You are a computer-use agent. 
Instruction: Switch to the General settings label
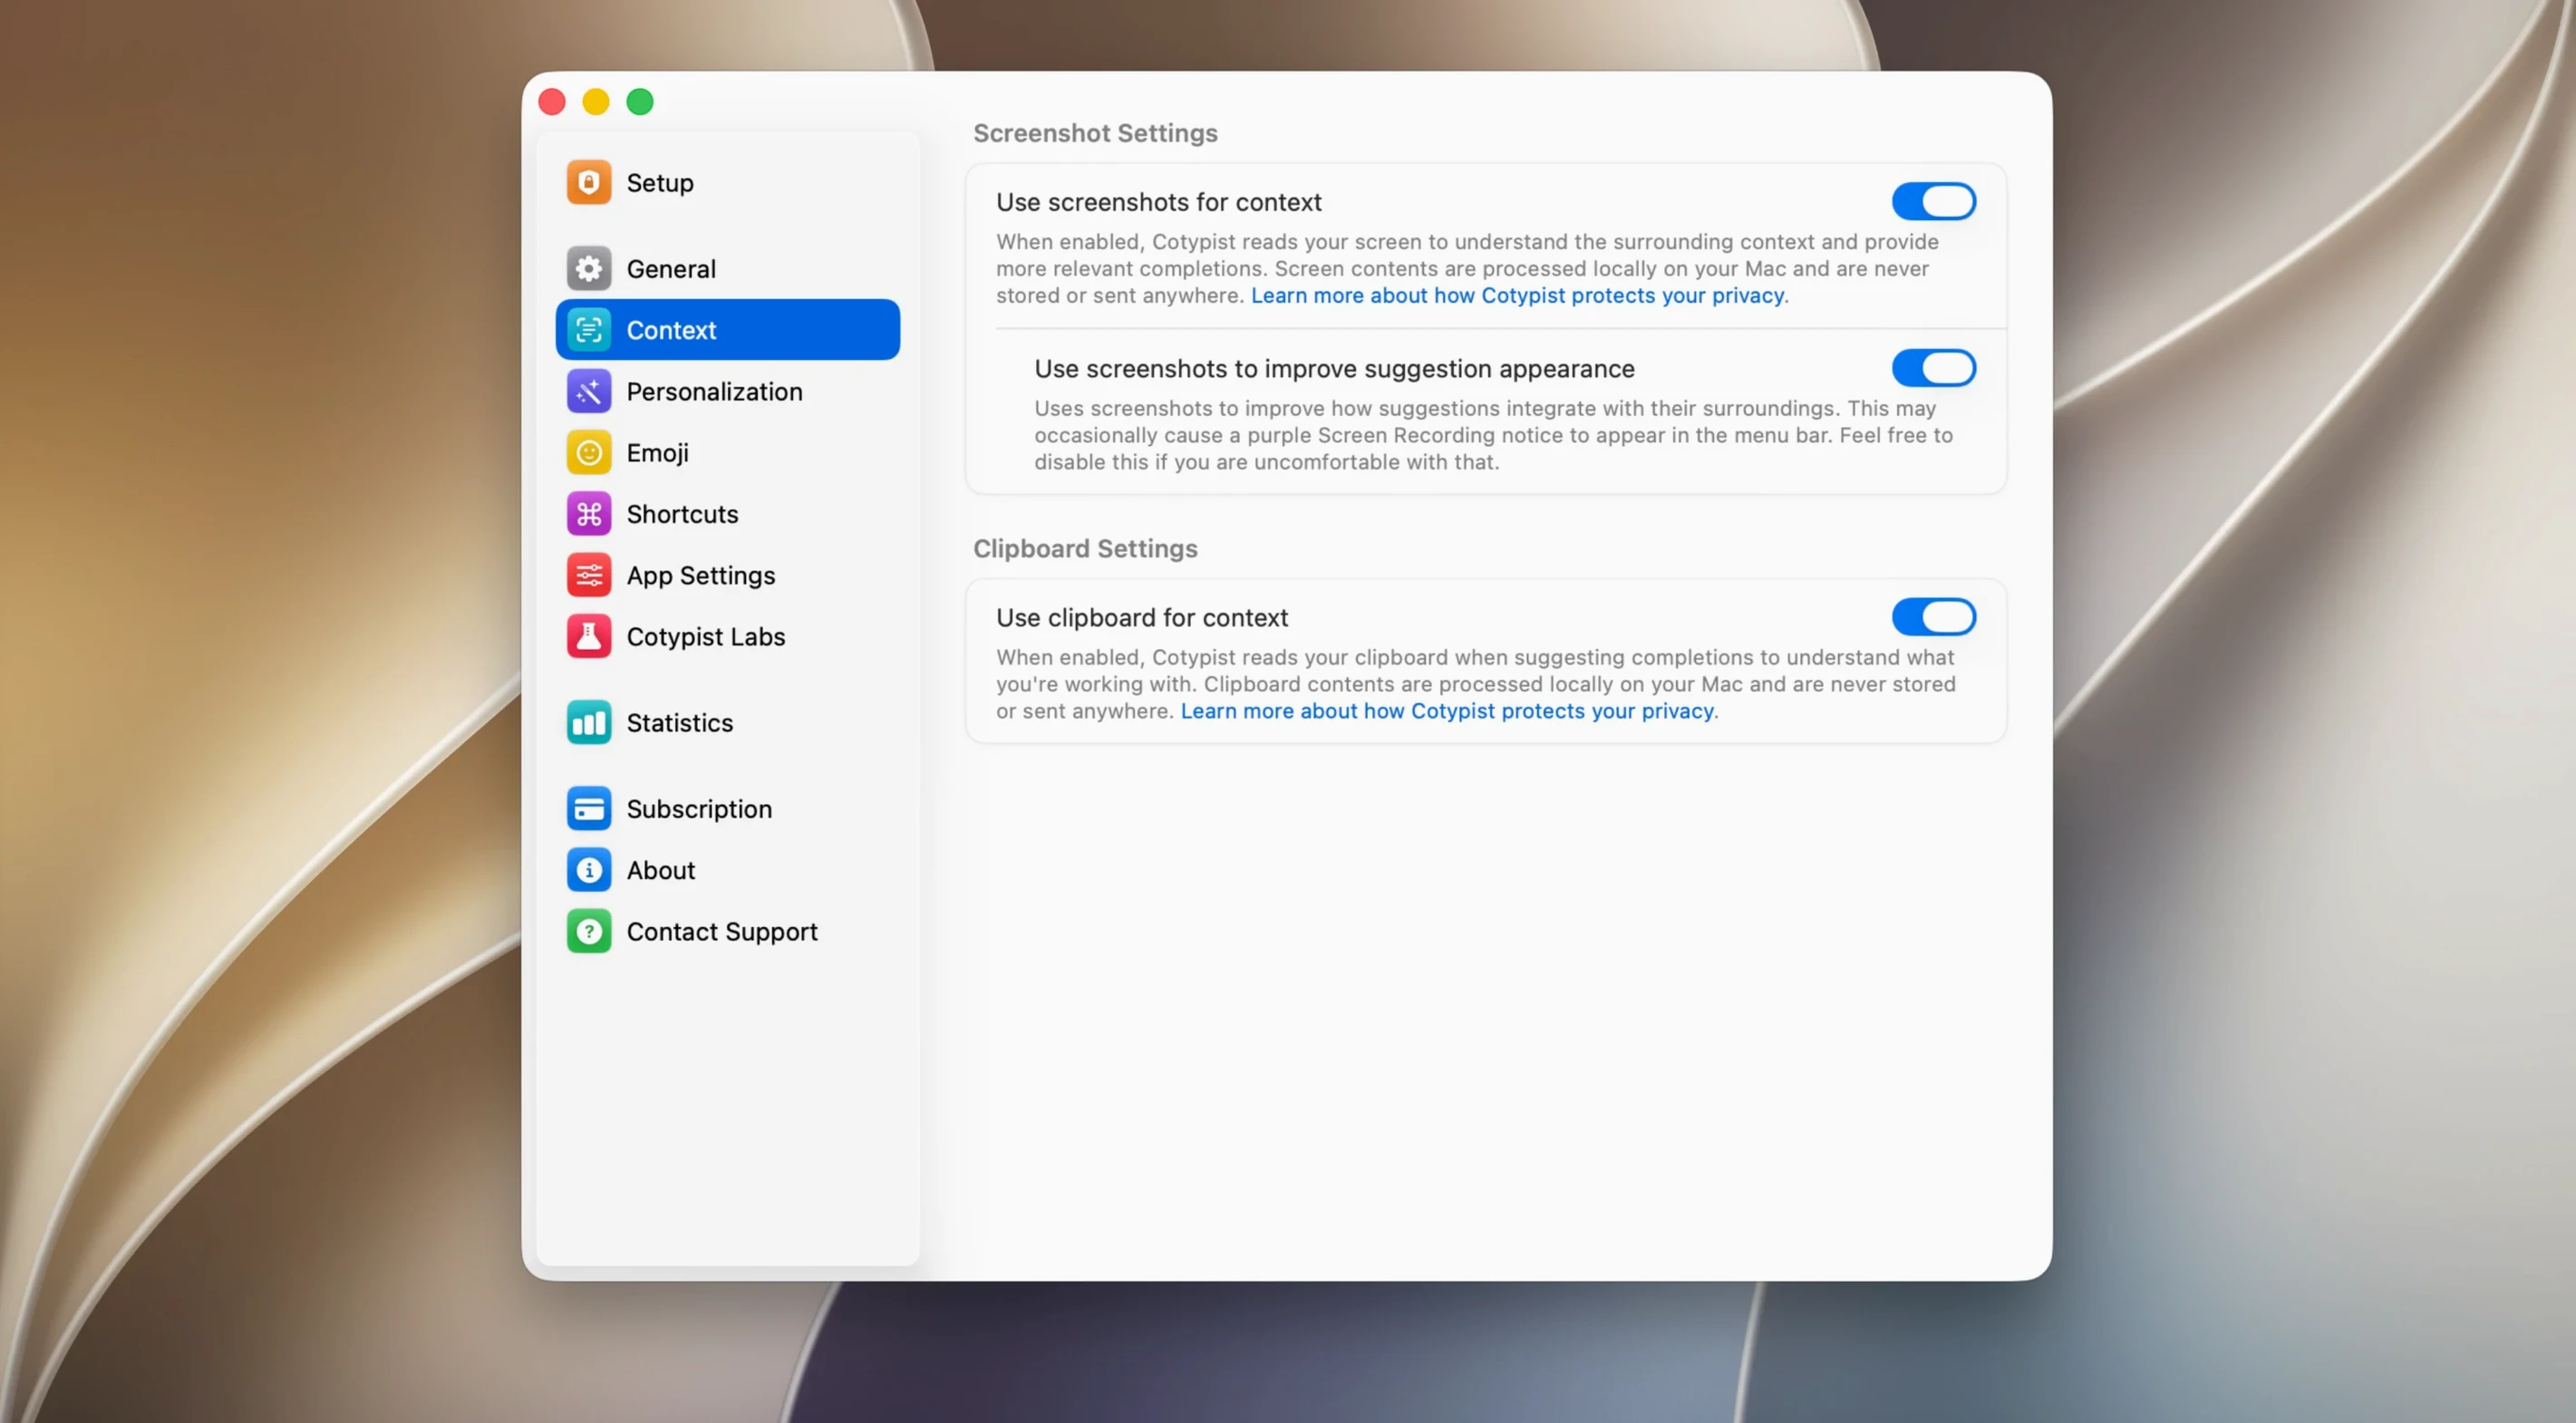671,269
